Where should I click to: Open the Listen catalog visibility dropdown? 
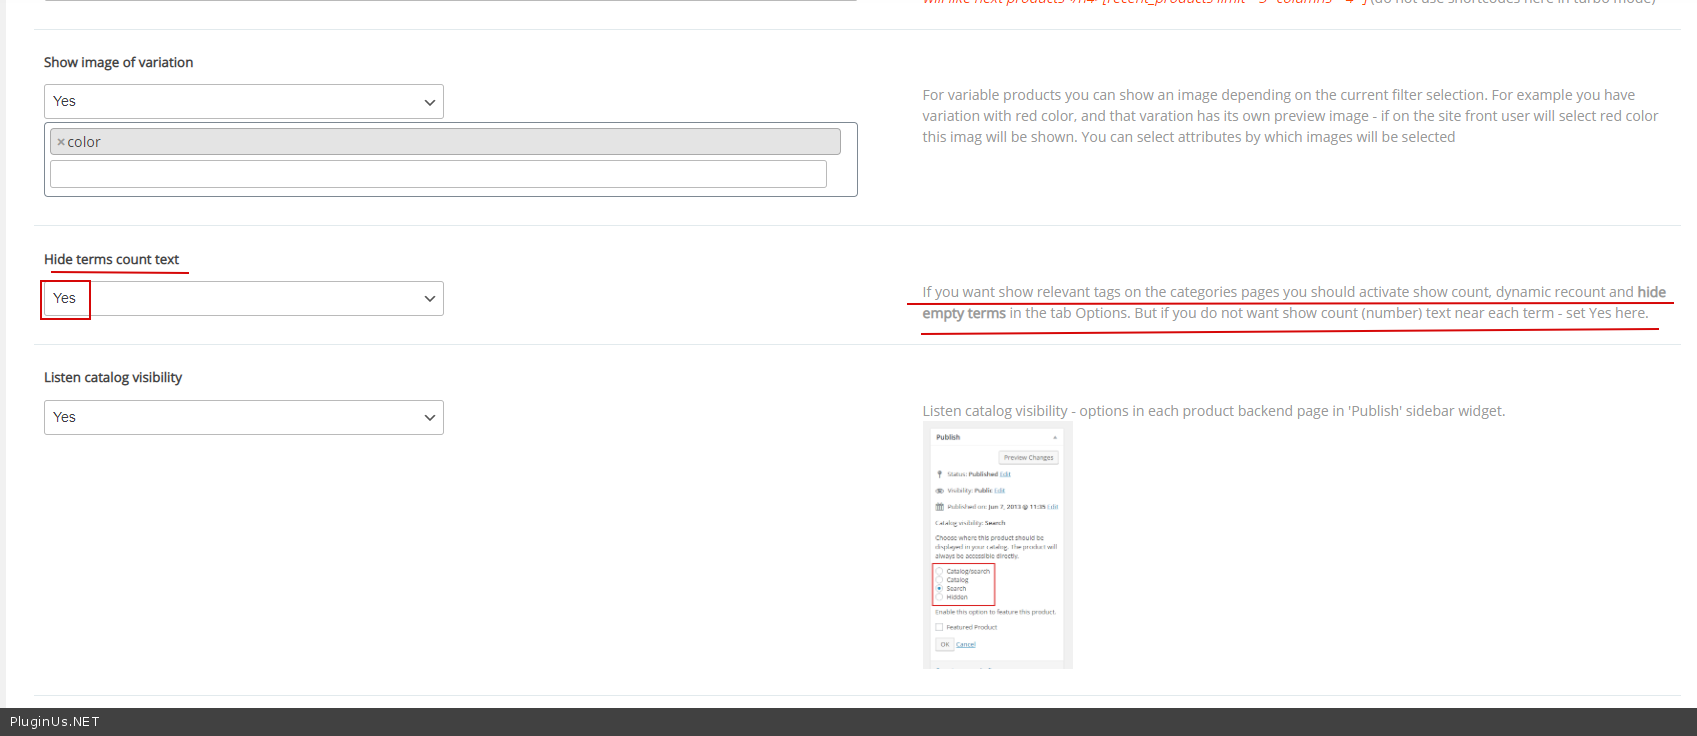point(244,417)
